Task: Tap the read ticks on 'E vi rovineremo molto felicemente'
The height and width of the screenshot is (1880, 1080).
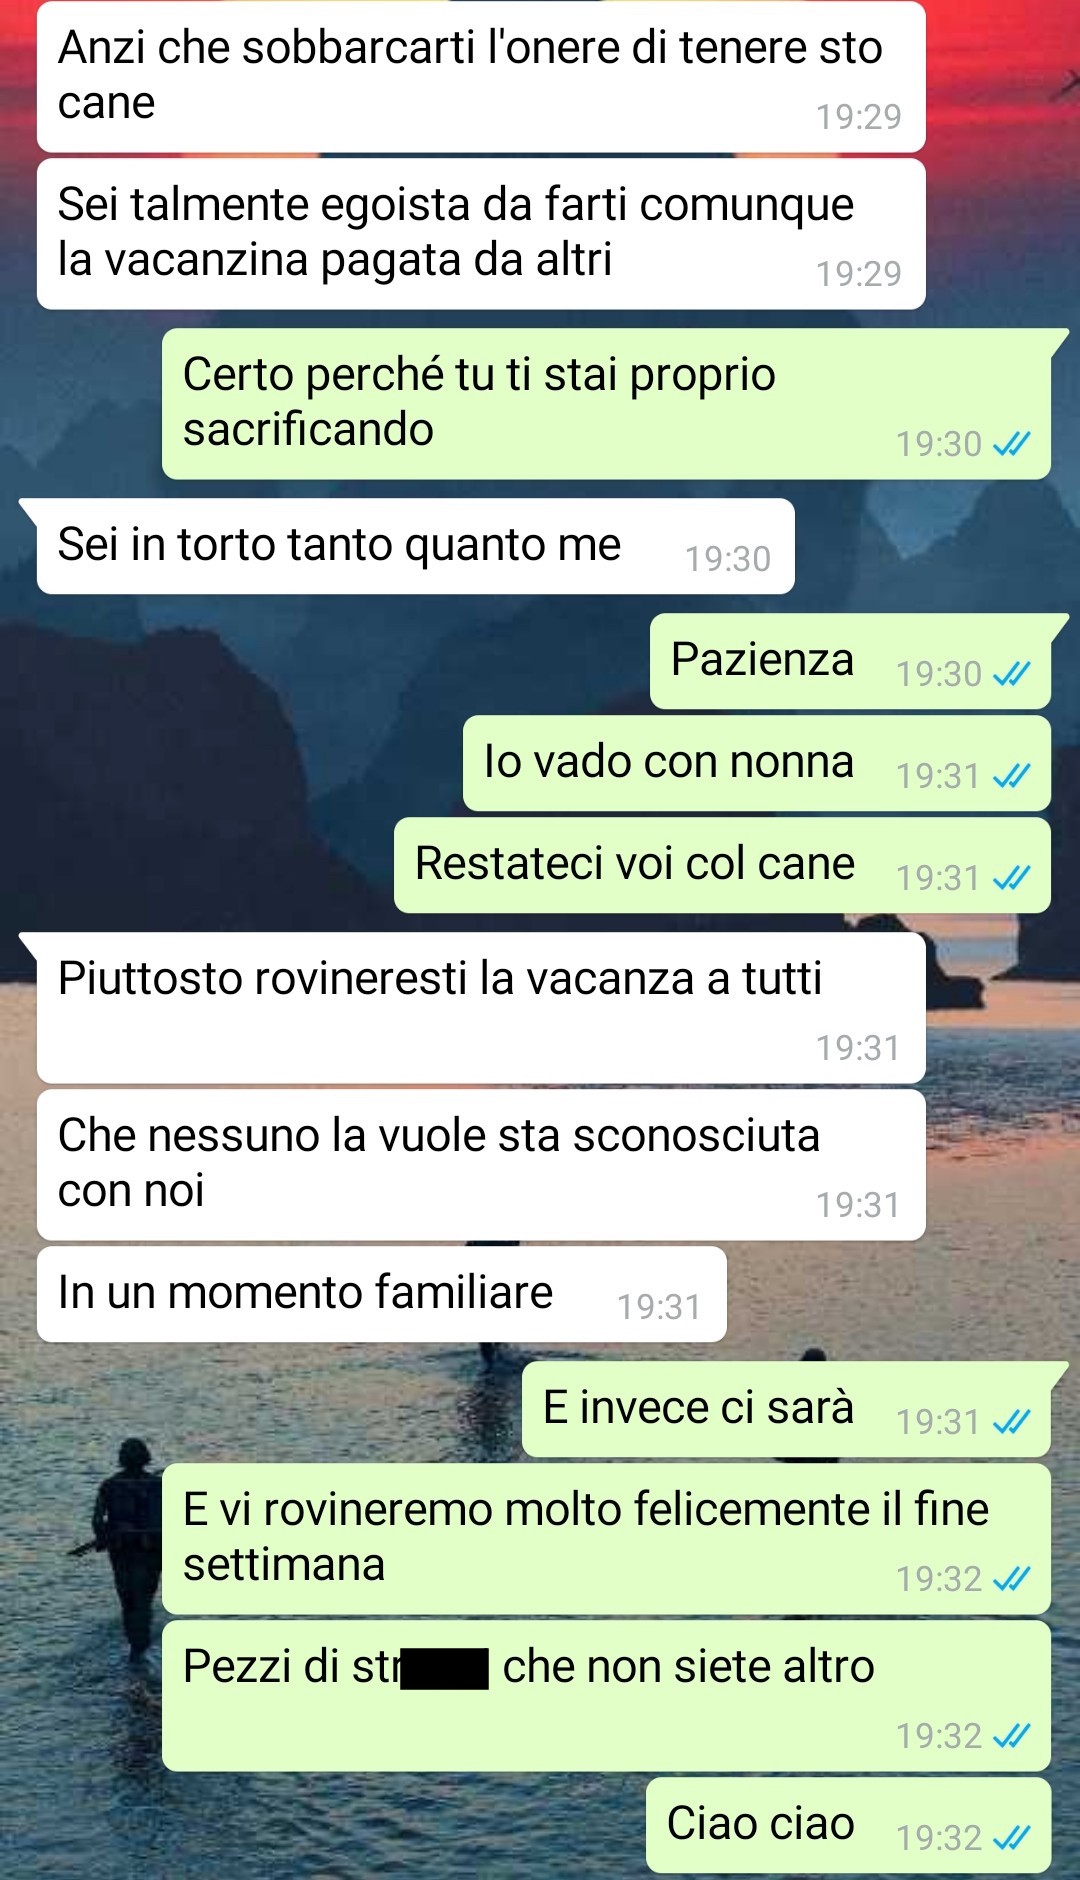Action: [1011, 1579]
